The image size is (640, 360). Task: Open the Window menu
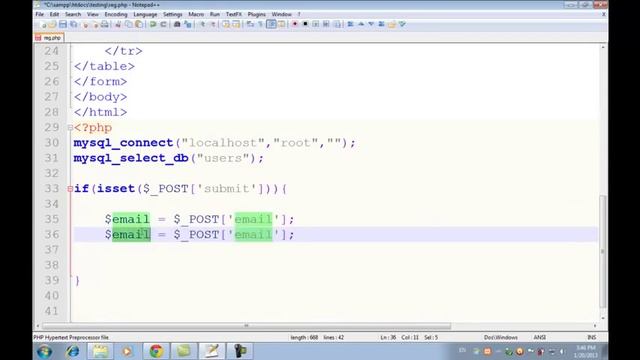coord(282,14)
